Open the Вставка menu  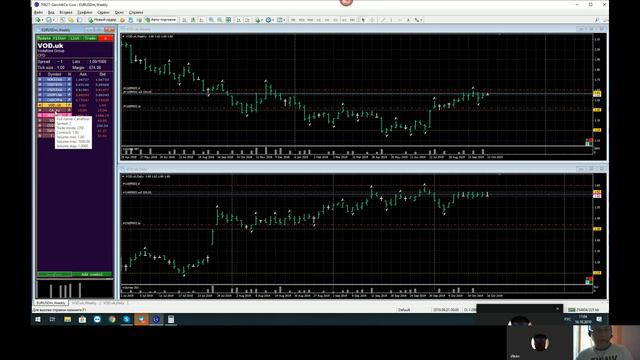click(66, 12)
